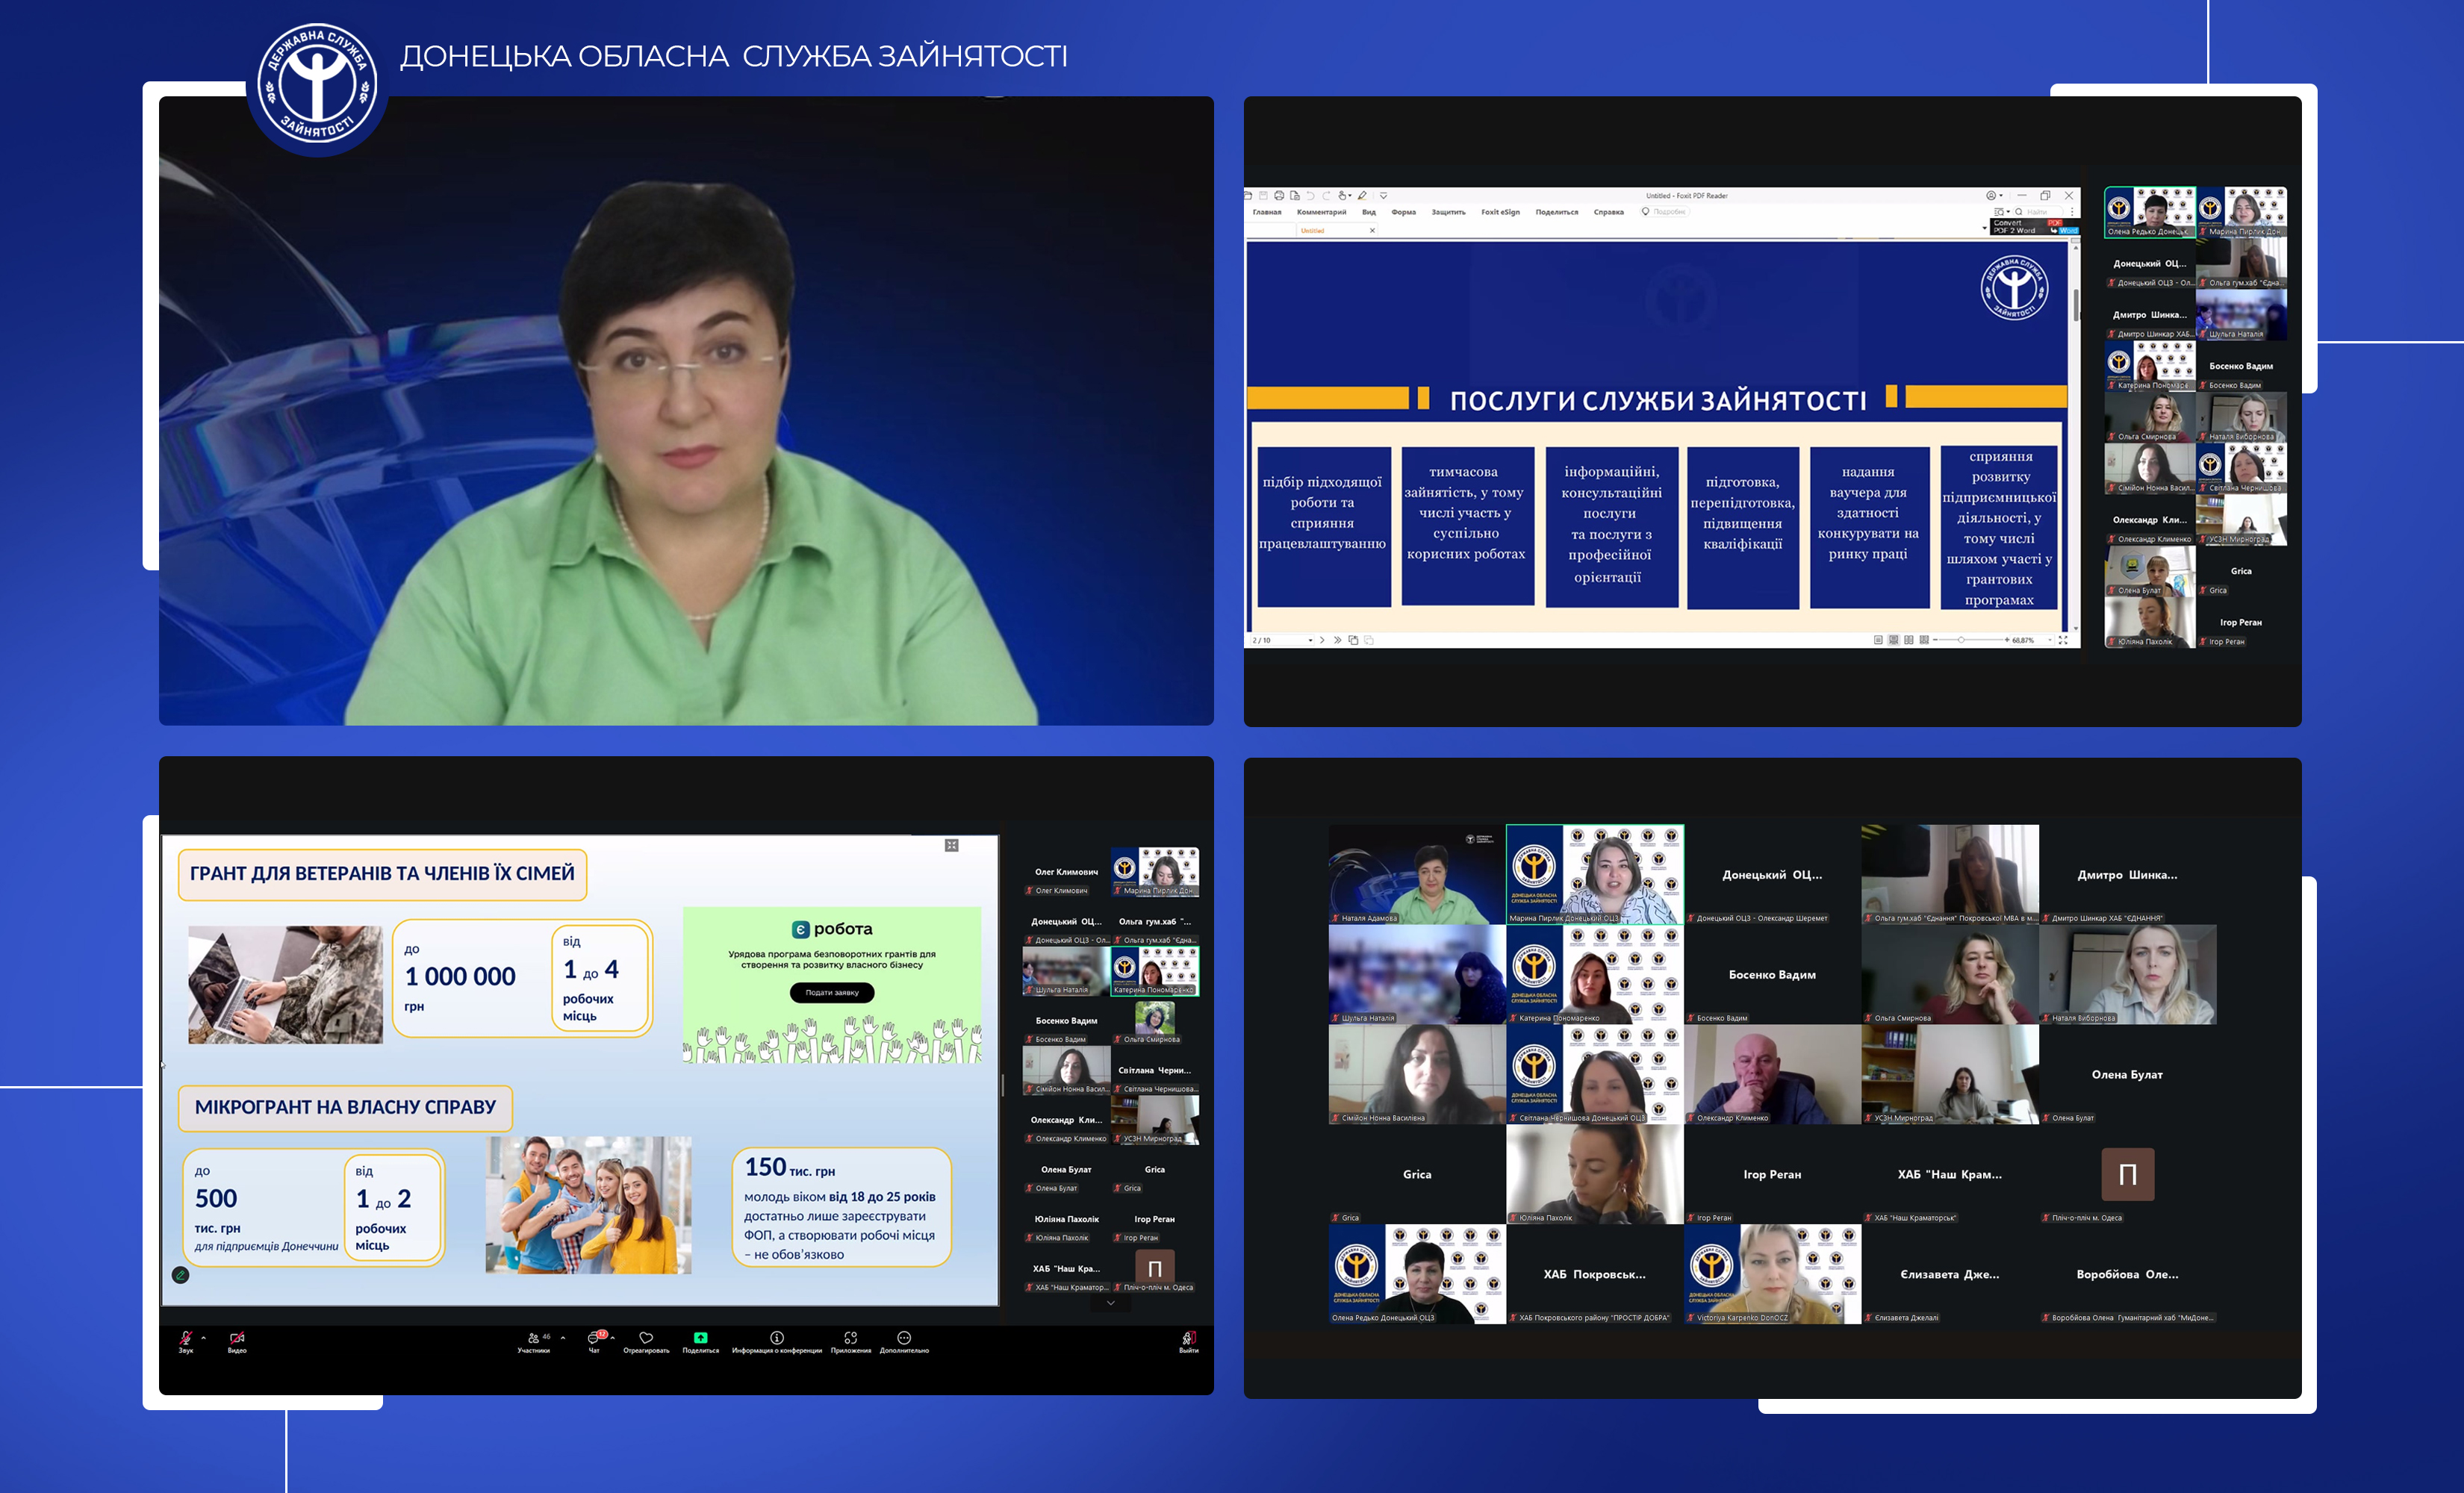The image size is (2464, 1493).
Task: Open the Чат chat icon
Action: (594, 1338)
